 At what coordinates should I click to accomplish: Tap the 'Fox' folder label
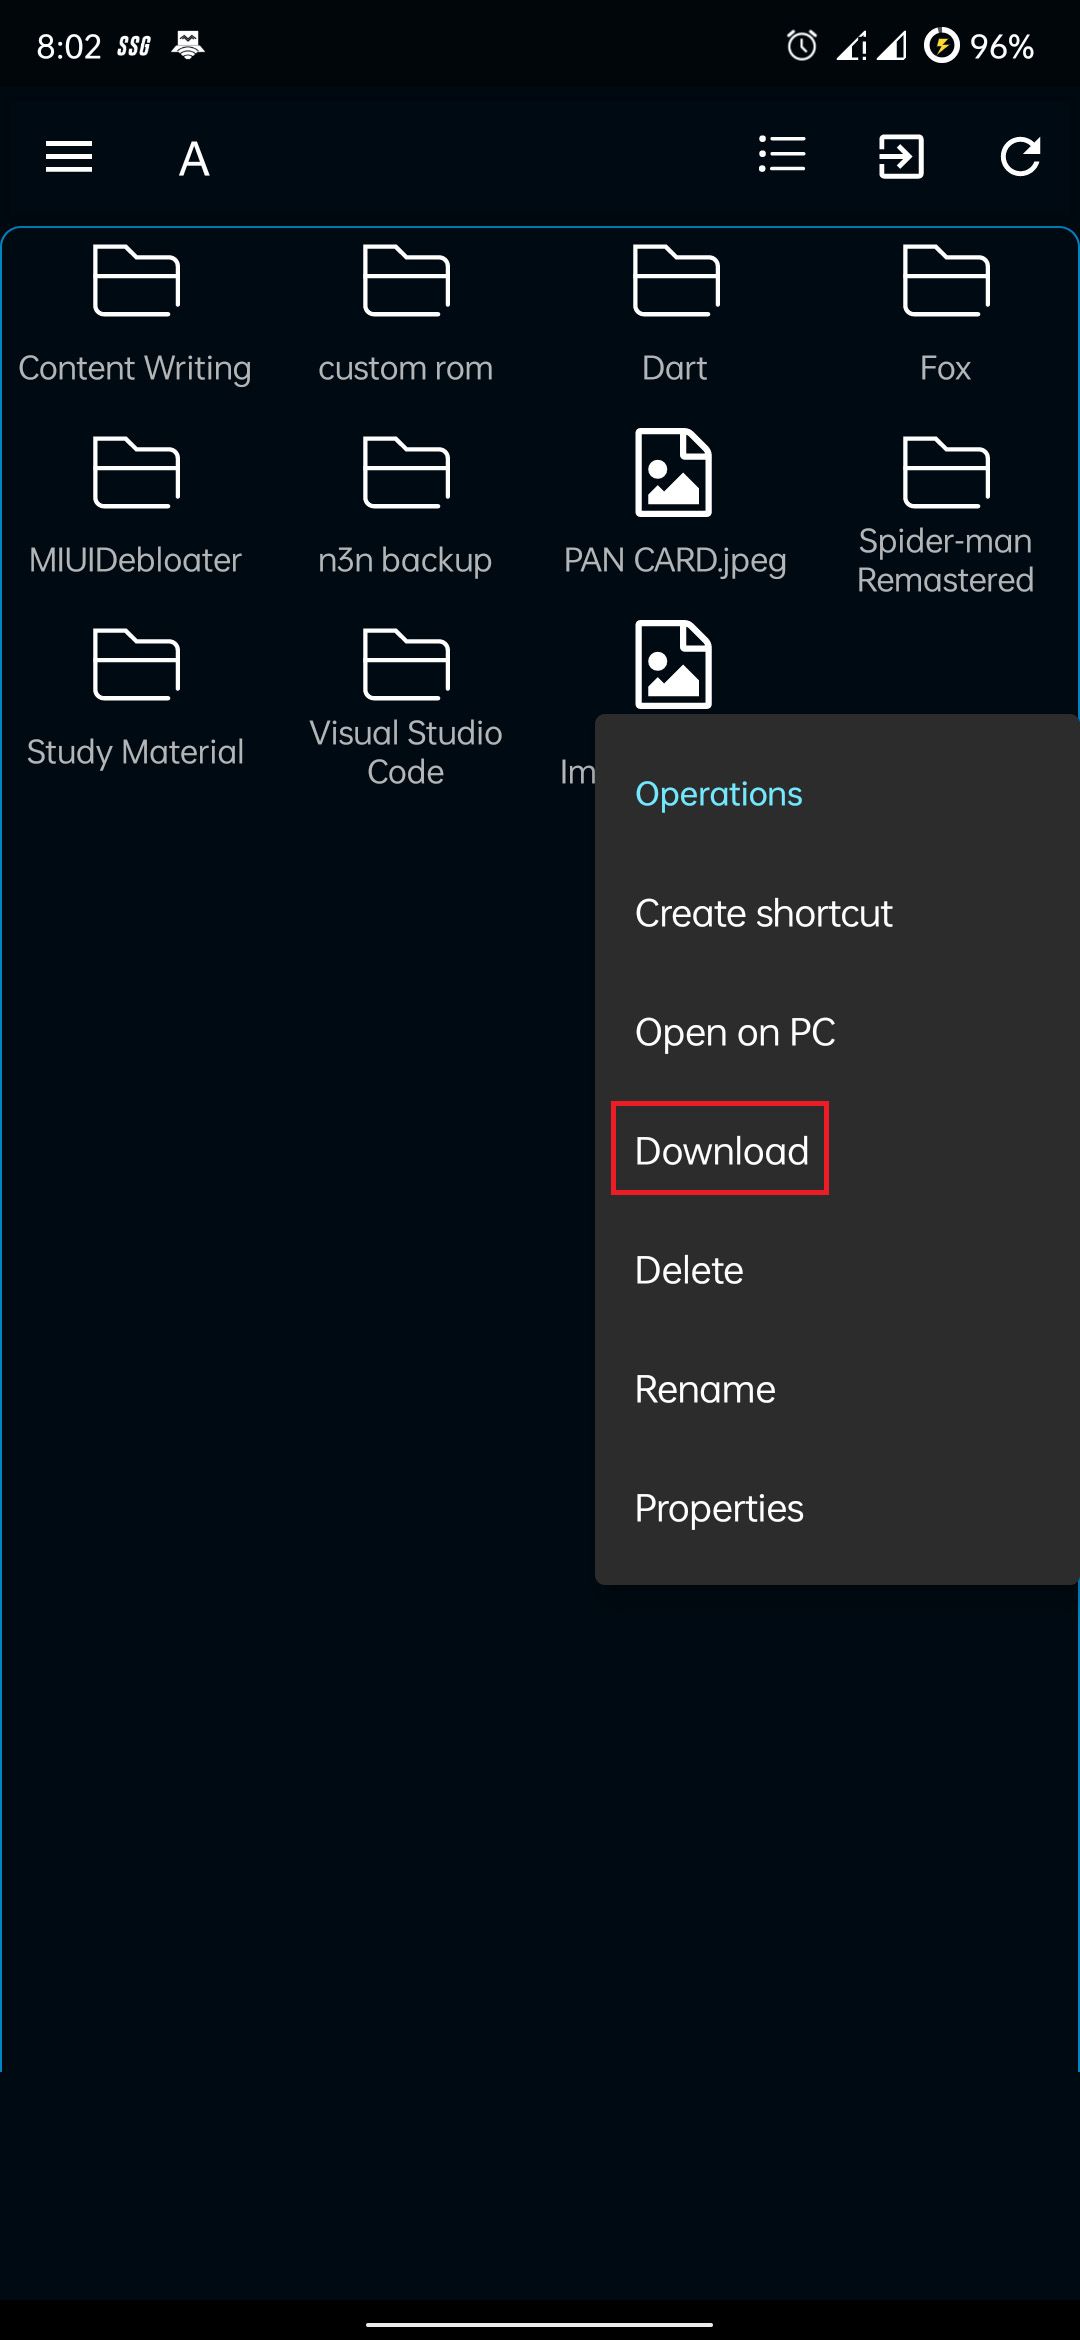point(946,368)
